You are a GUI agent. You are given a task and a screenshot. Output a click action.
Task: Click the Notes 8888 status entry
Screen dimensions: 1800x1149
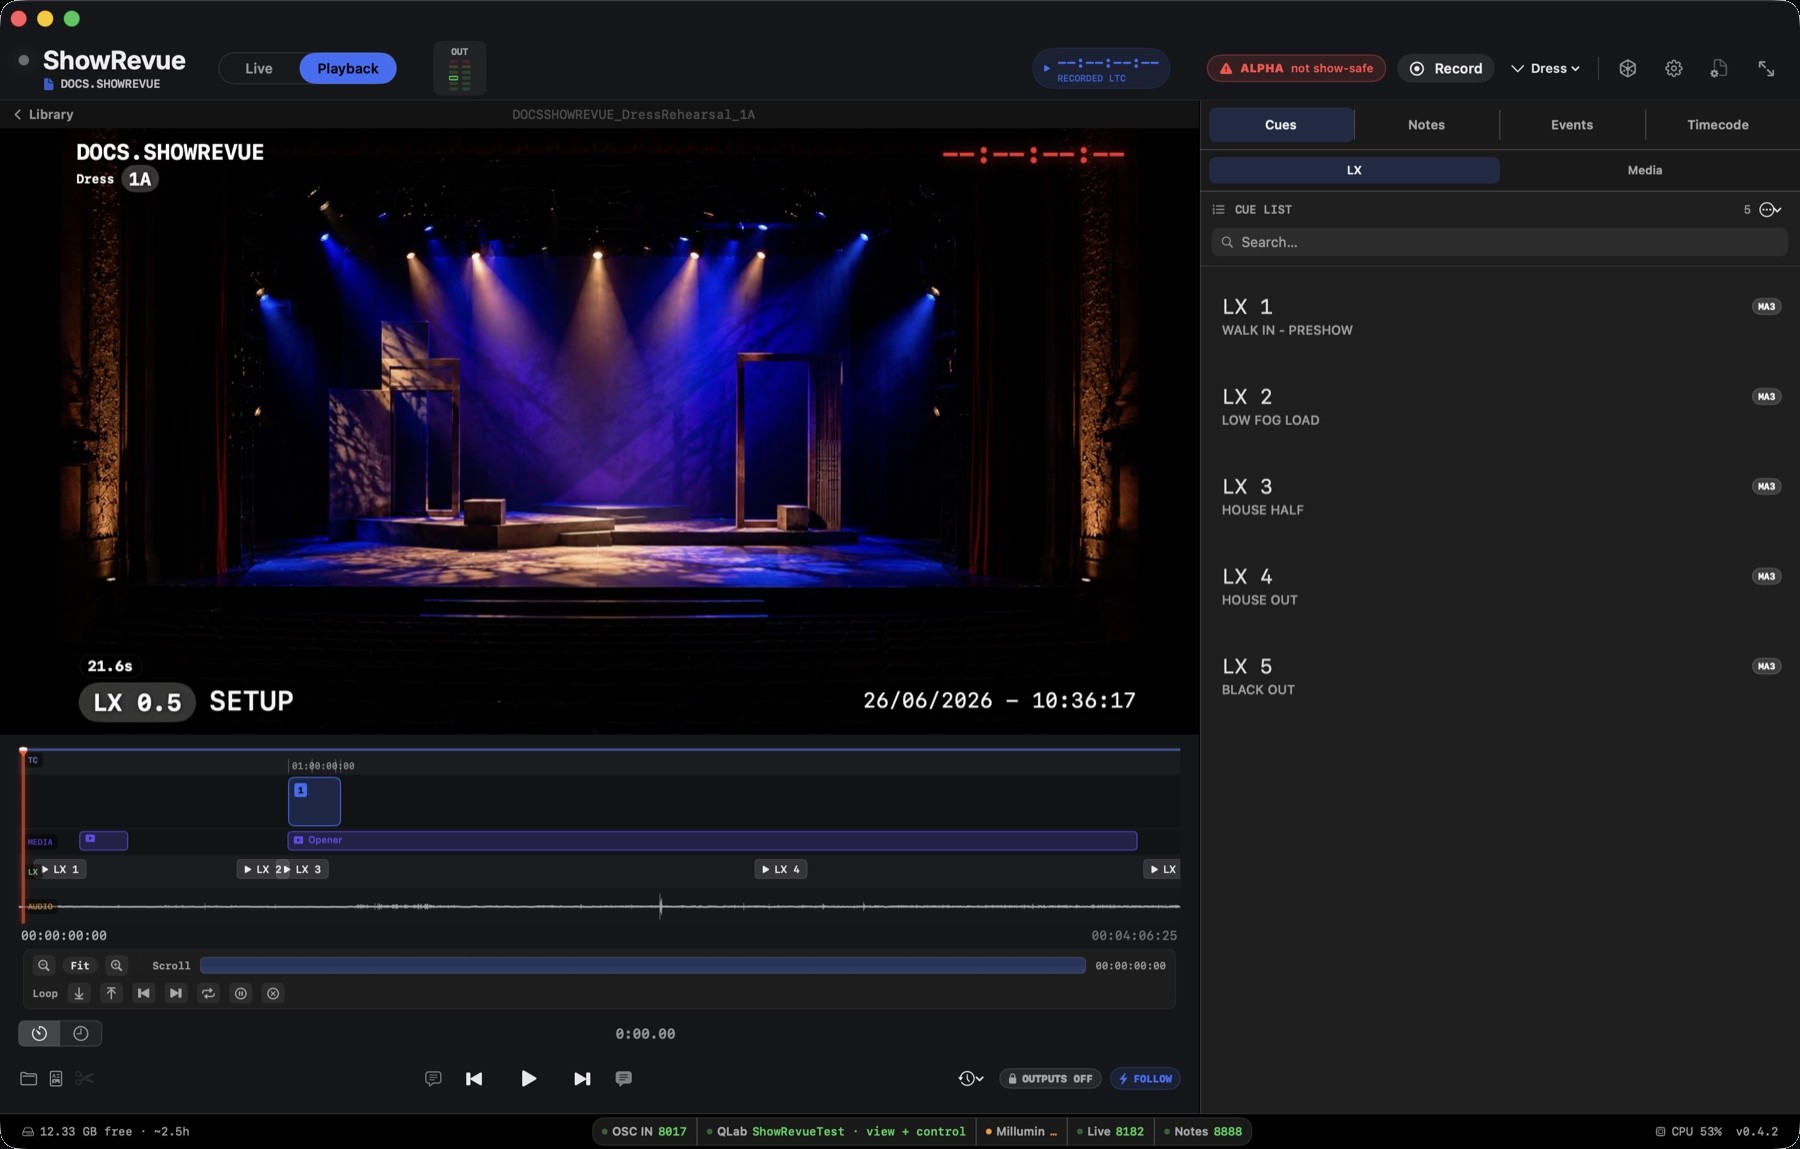[x=1202, y=1131]
